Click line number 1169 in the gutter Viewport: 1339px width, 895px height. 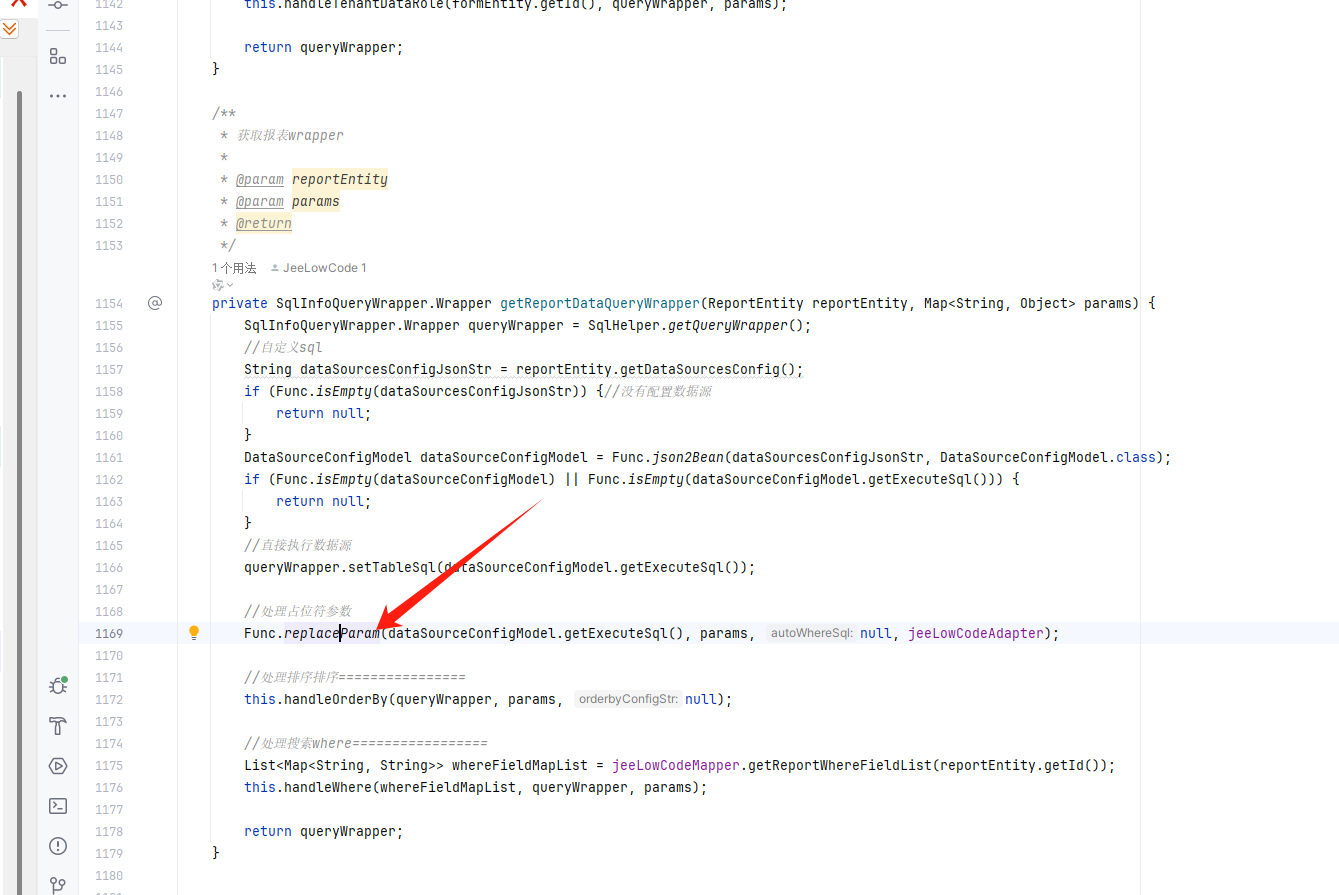point(109,633)
